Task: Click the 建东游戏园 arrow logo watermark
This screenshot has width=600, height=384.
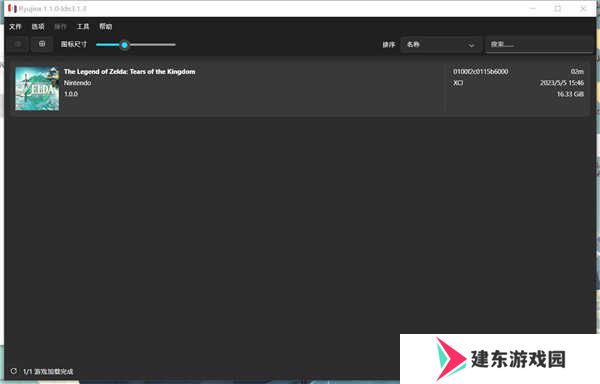Action: (x=450, y=359)
